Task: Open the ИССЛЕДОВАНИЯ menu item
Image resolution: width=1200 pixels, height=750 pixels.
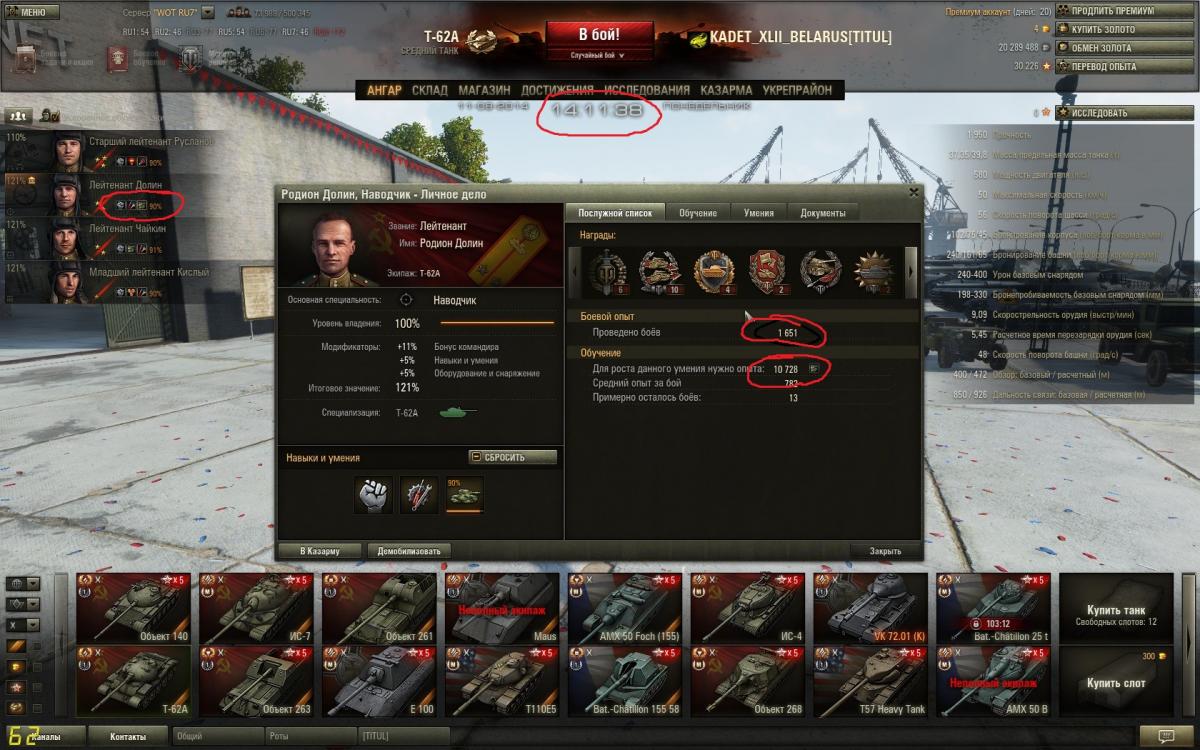Action: click(647, 90)
